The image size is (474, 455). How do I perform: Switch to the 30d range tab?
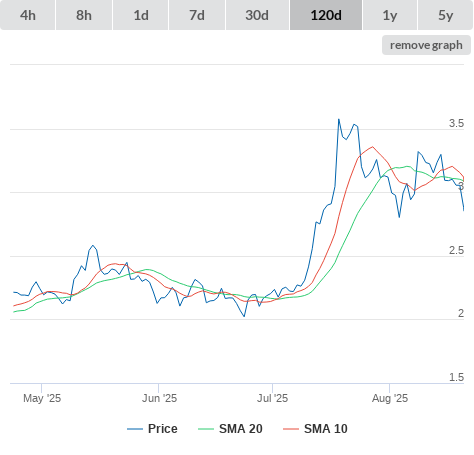coord(257,15)
